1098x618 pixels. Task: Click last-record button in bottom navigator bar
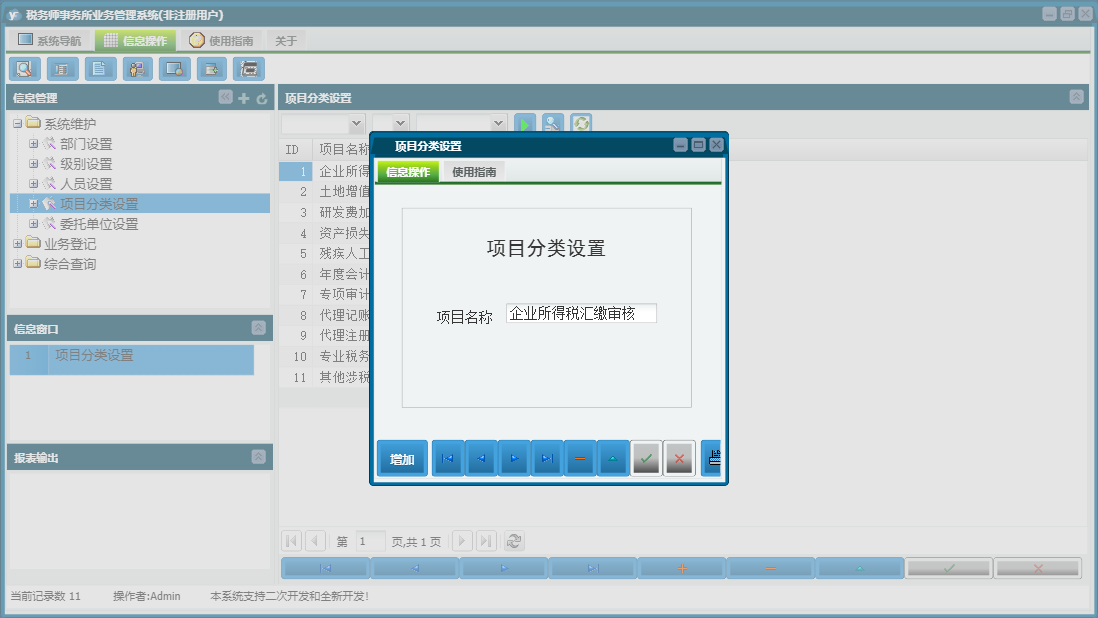point(592,568)
